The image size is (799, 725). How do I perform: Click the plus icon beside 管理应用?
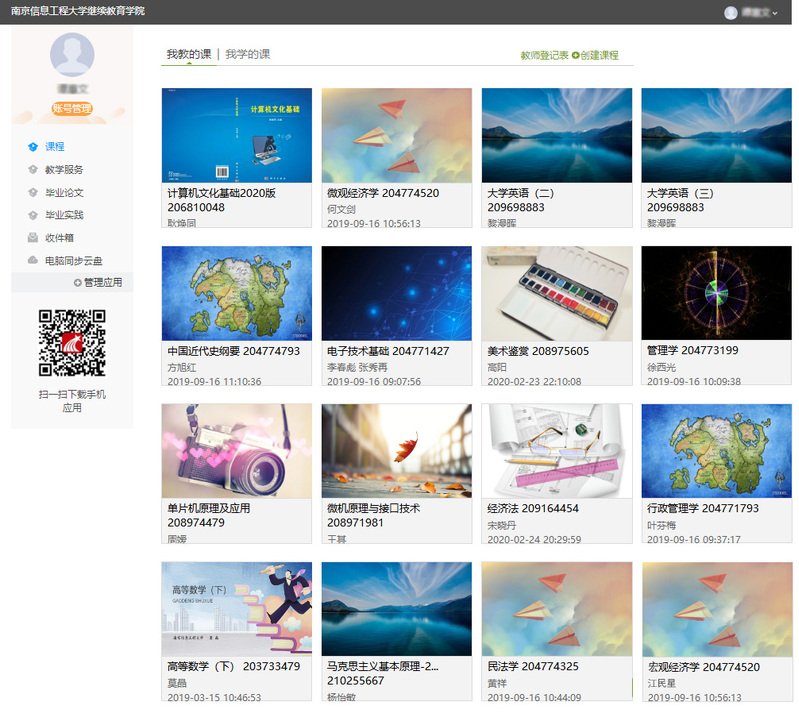pyautogui.click(x=78, y=283)
